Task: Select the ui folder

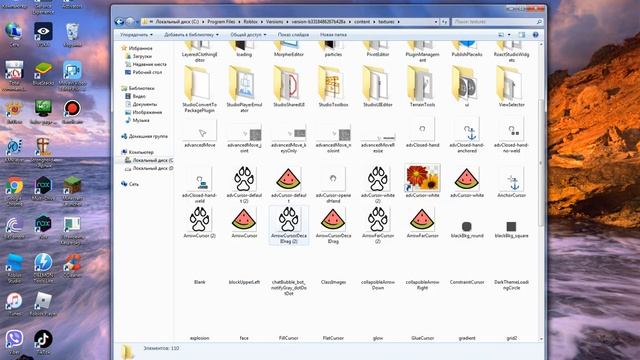Action: click(467, 87)
